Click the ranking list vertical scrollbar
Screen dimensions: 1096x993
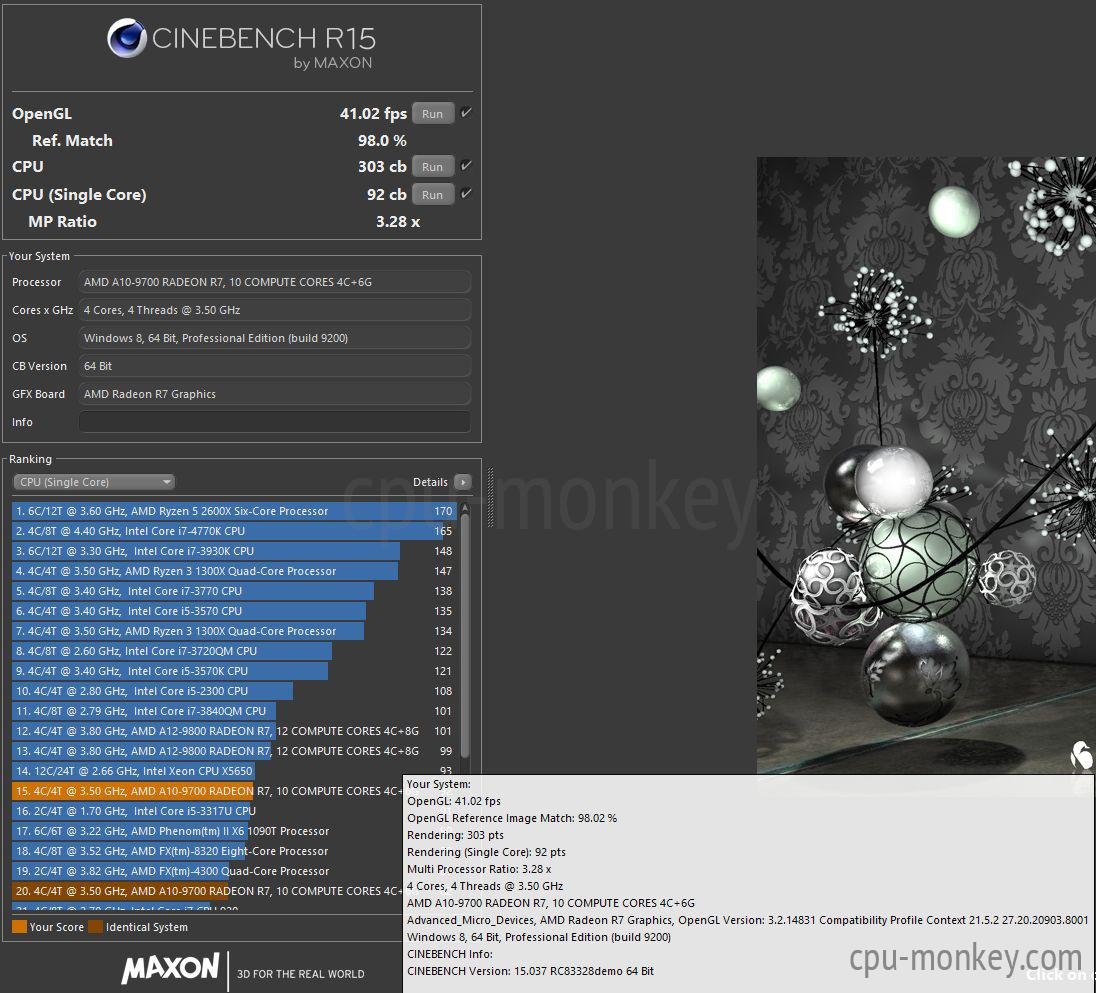(465, 636)
